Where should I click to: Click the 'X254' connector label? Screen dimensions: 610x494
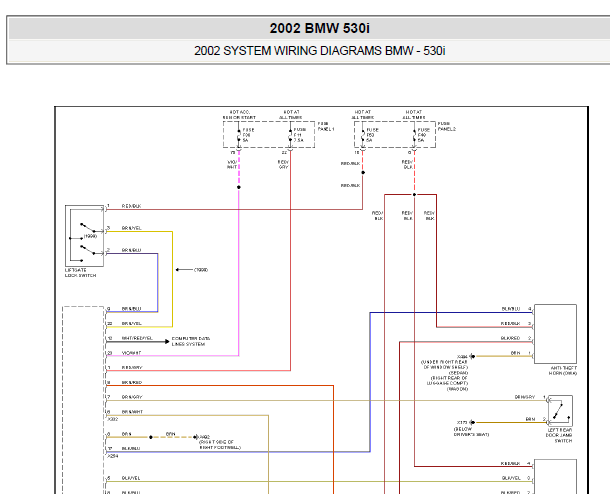click(x=112, y=455)
